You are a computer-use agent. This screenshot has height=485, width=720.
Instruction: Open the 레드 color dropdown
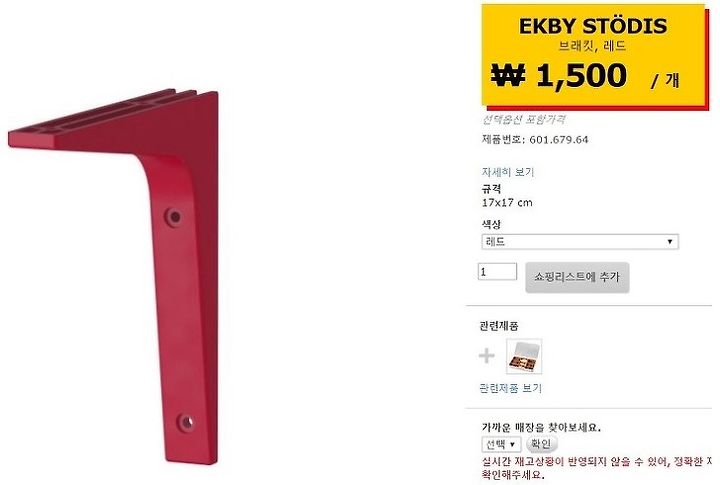[x=580, y=242]
